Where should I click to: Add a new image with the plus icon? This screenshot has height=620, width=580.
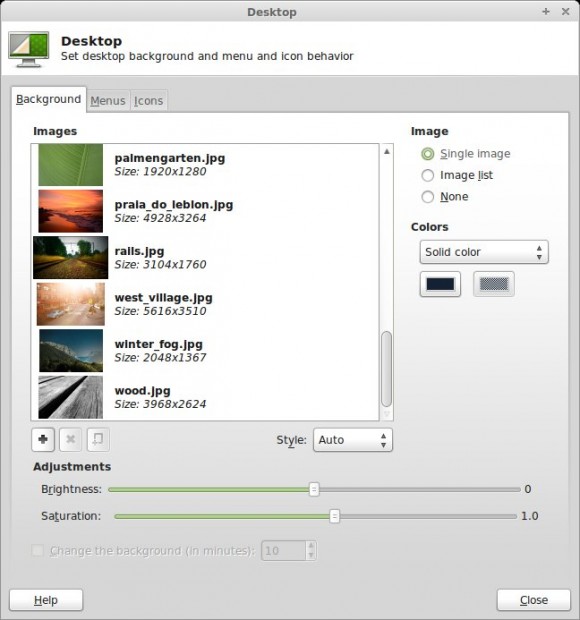(x=43, y=439)
